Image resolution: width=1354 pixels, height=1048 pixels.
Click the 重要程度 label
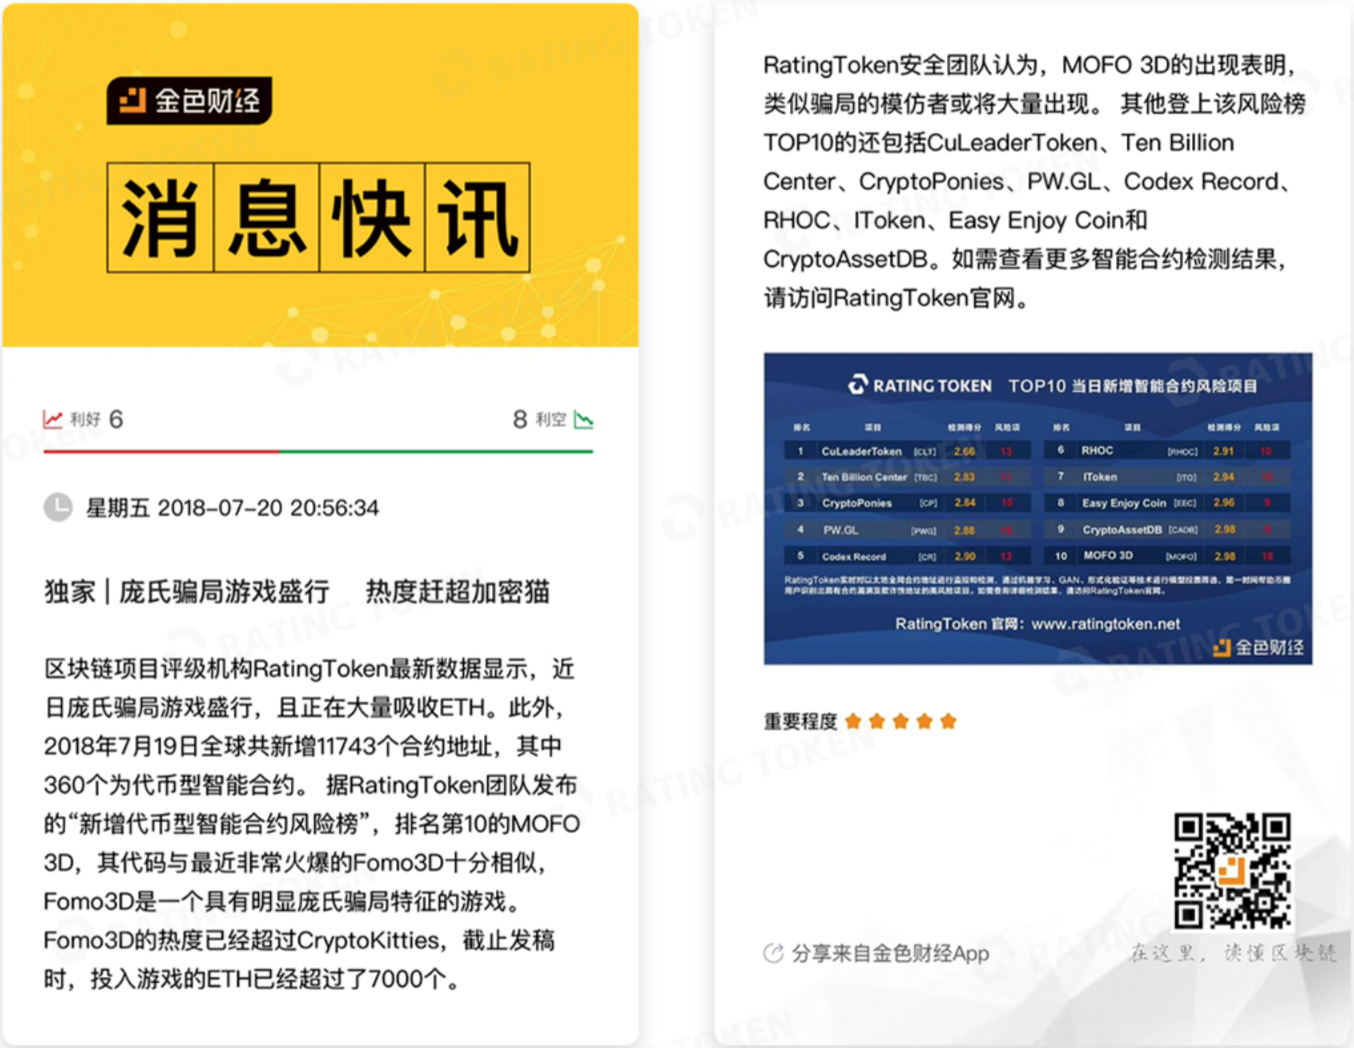click(x=800, y=721)
